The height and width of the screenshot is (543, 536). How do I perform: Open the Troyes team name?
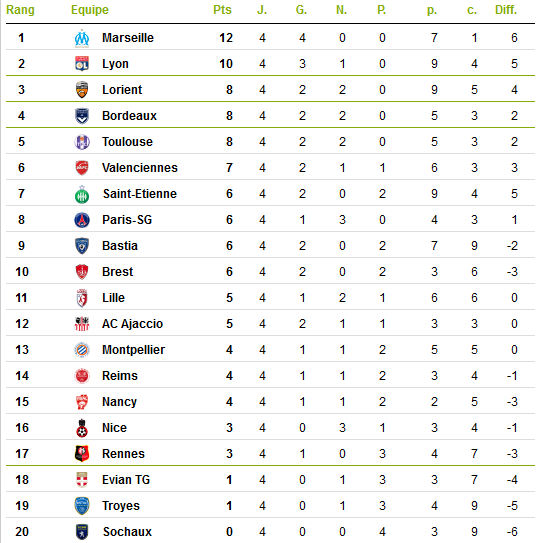(120, 506)
